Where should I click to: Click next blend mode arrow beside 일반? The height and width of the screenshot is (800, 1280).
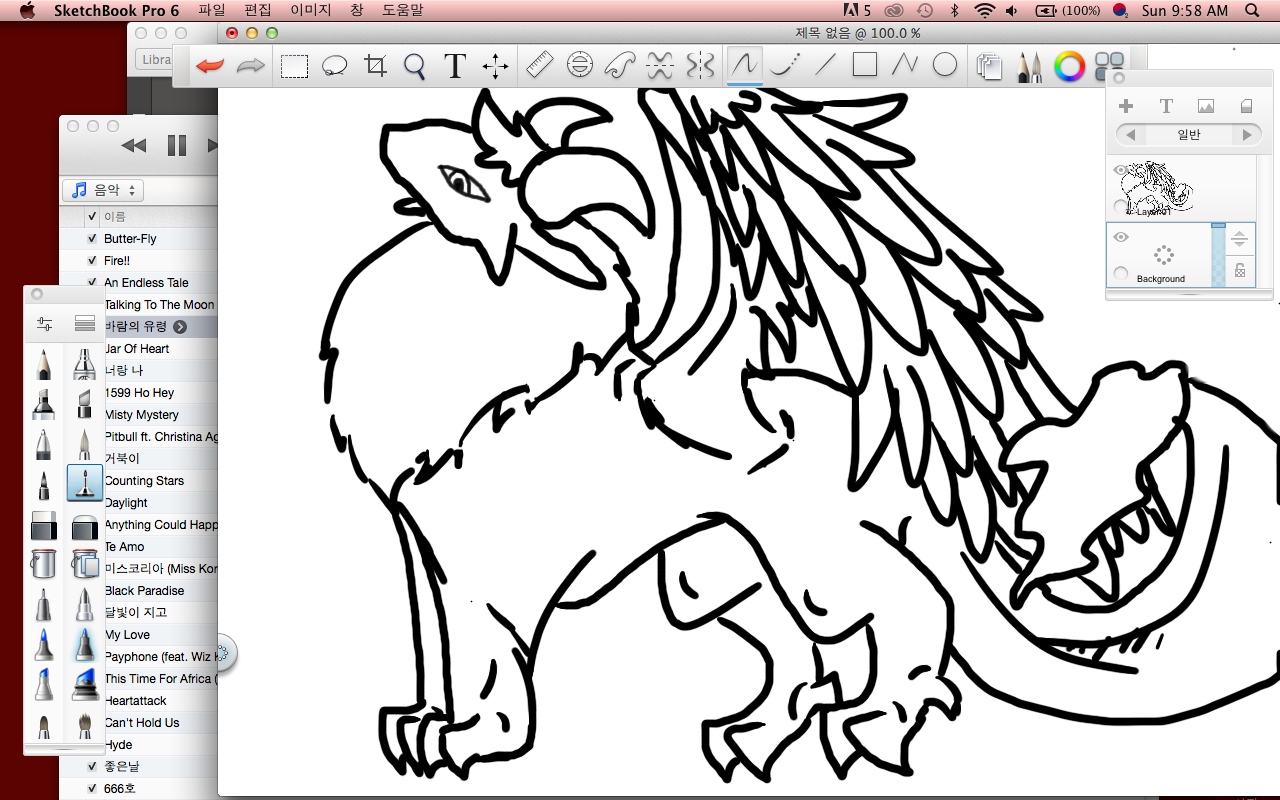point(1246,135)
